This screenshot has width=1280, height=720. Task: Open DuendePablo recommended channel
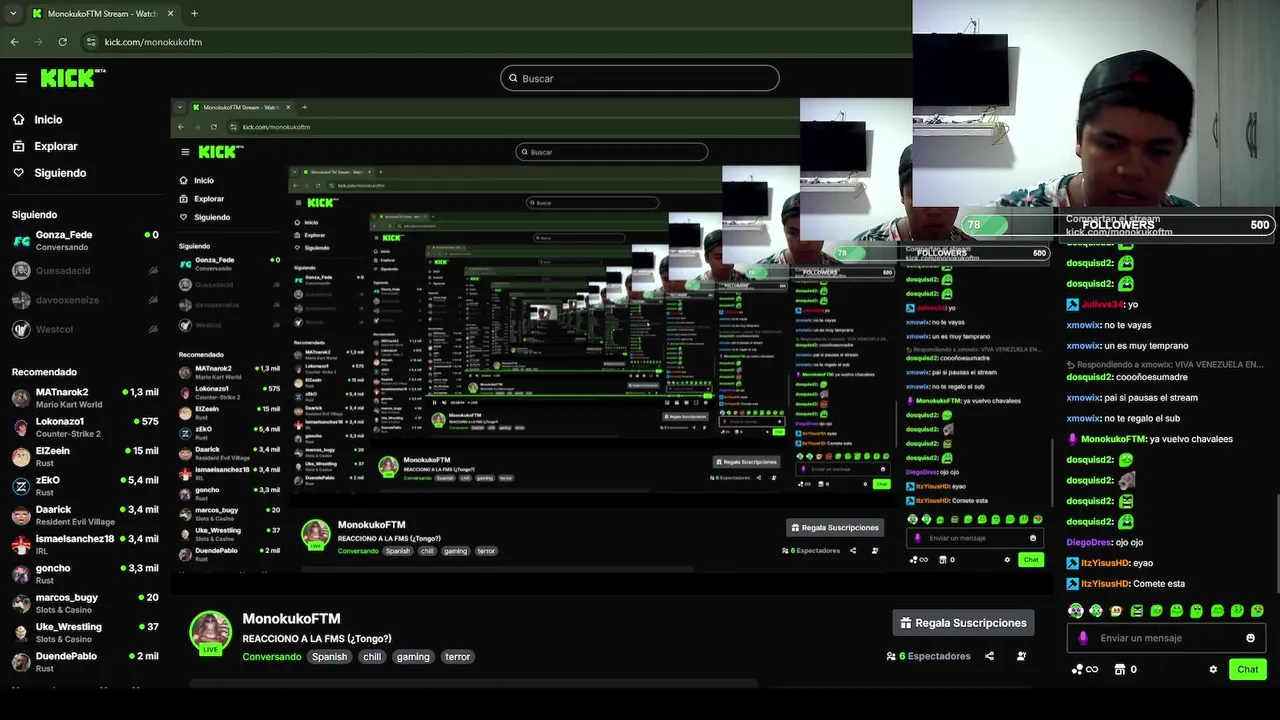click(x=85, y=661)
